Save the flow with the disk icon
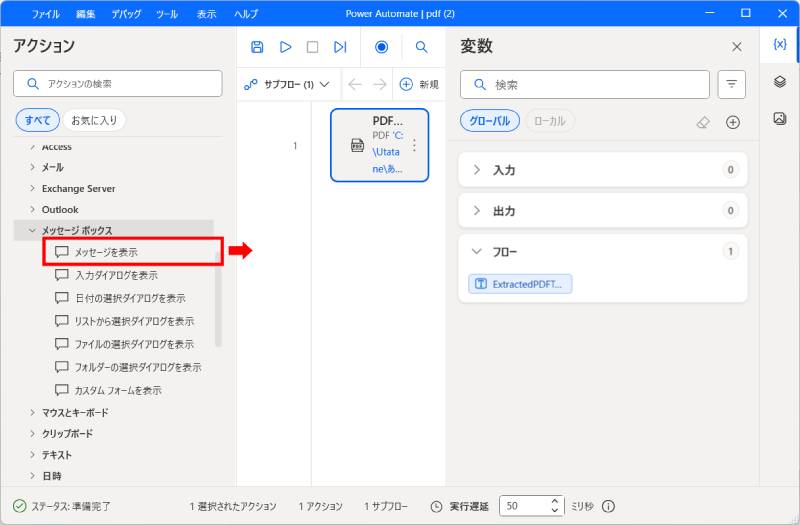Image resolution: width=800 pixels, height=525 pixels. pyautogui.click(x=257, y=47)
